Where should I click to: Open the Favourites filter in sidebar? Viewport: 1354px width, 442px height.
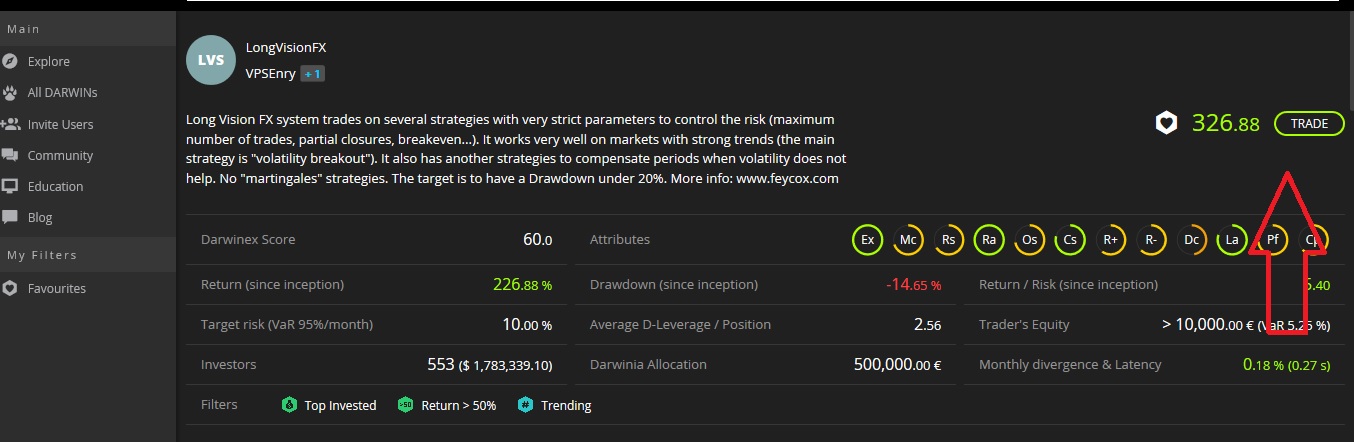(x=56, y=288)
